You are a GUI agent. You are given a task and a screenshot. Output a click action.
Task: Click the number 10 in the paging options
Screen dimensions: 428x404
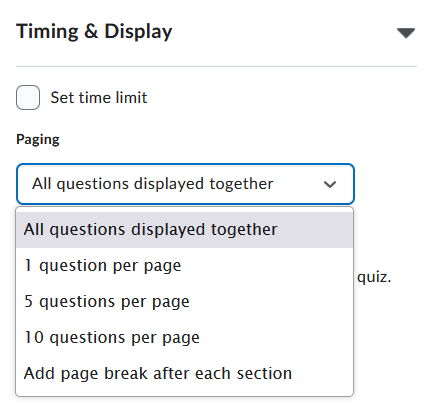pos(34,337)
